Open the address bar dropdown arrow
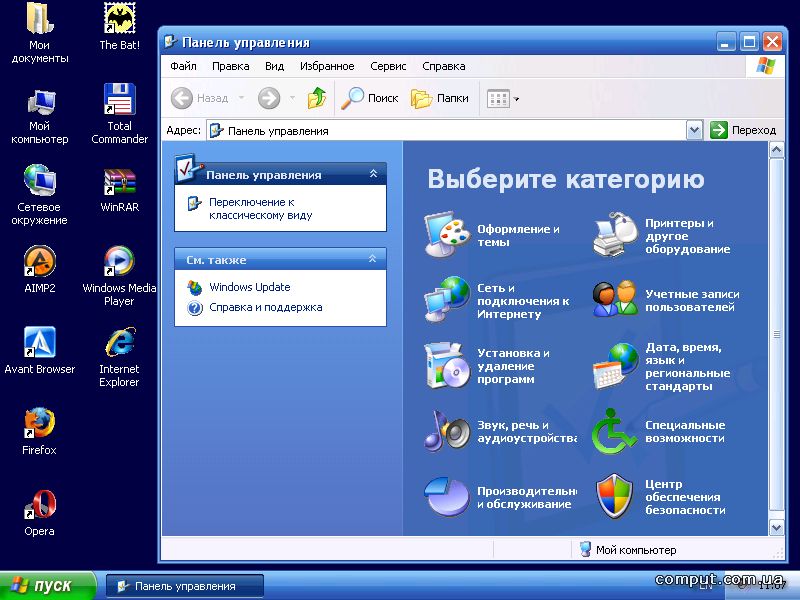800x600 pixels. click(694, 130)
